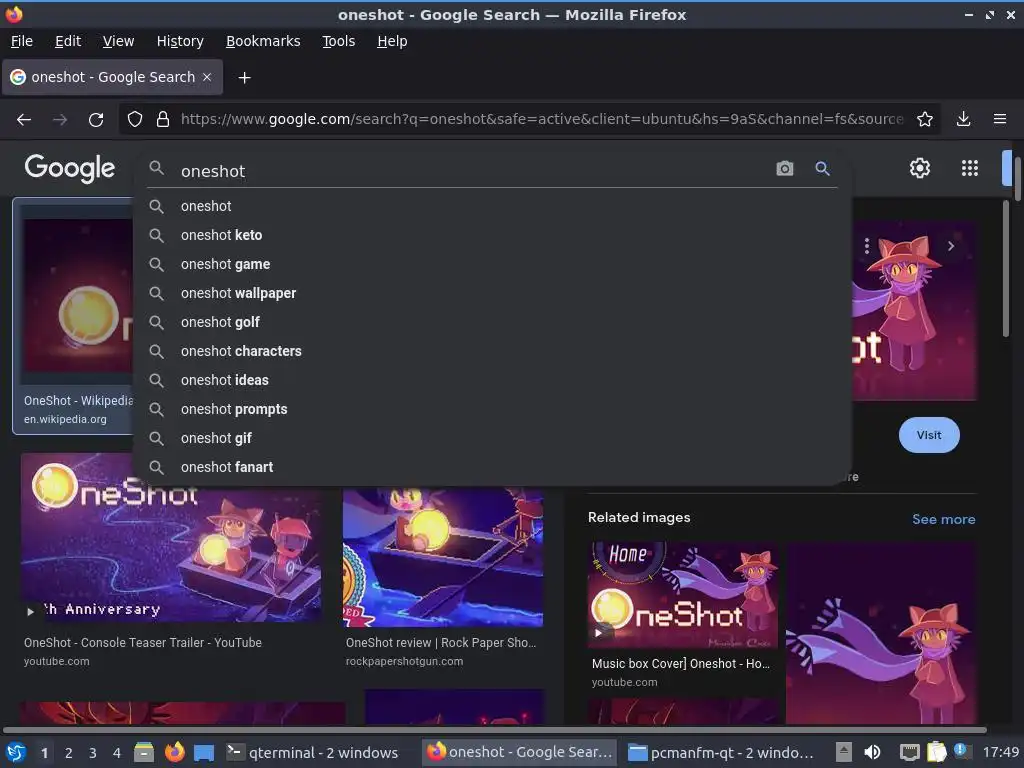Click the horizontal scrollbar at page bottom
The image size is (1024, 768).
pos(494,729)
